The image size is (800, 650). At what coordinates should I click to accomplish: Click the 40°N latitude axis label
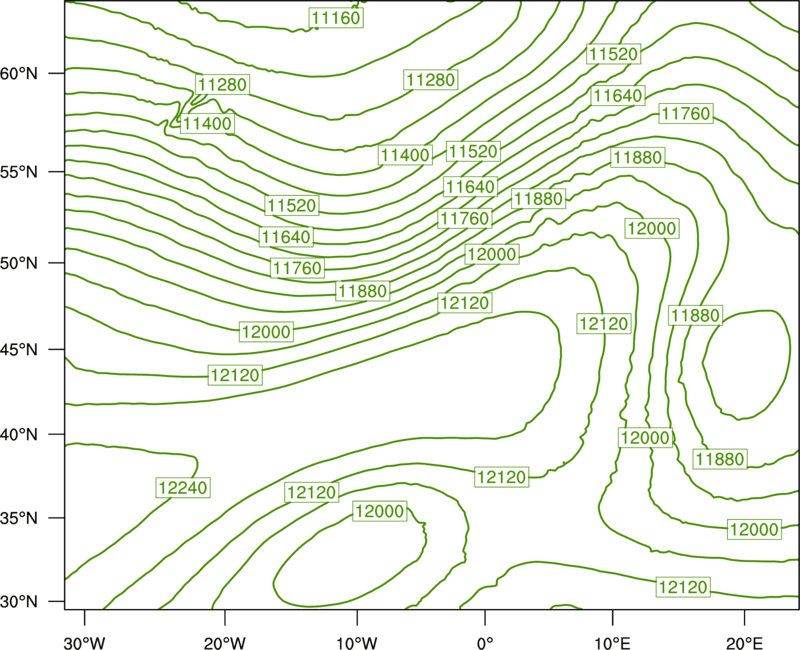19,435
